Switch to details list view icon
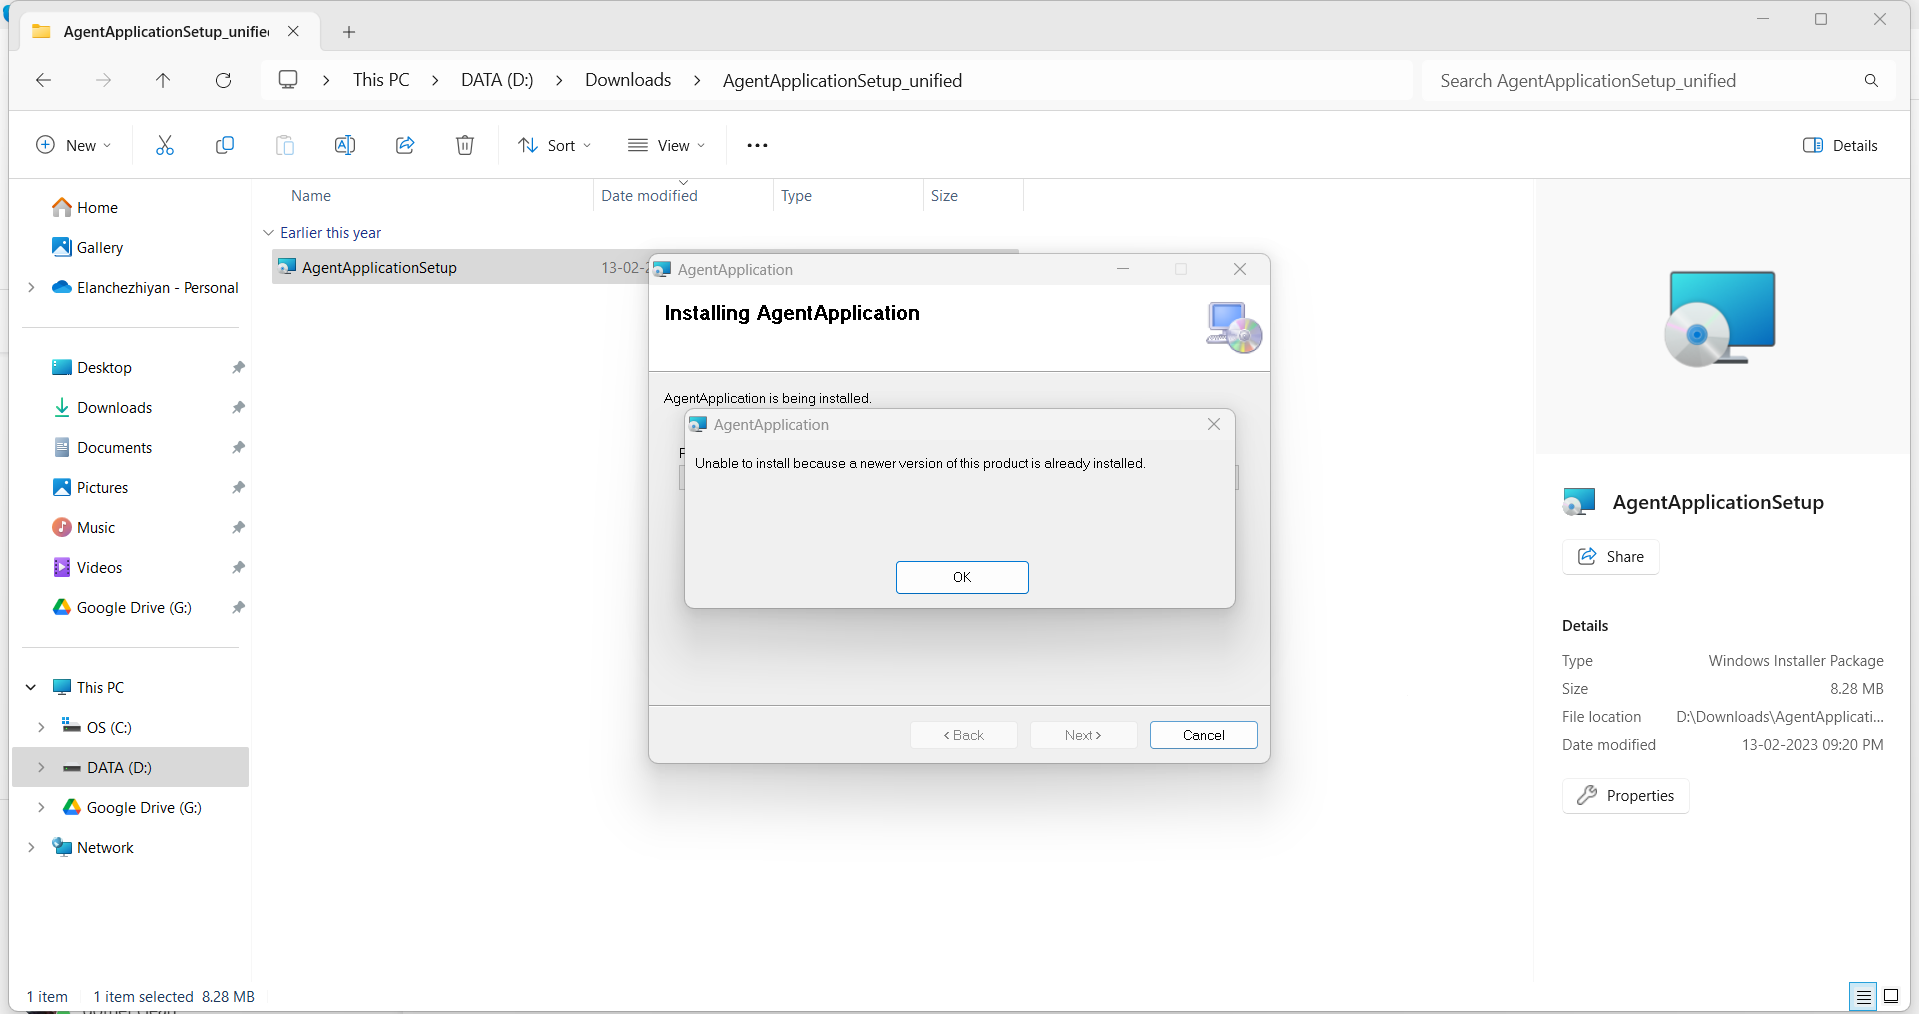 (x=1863, y=996)
